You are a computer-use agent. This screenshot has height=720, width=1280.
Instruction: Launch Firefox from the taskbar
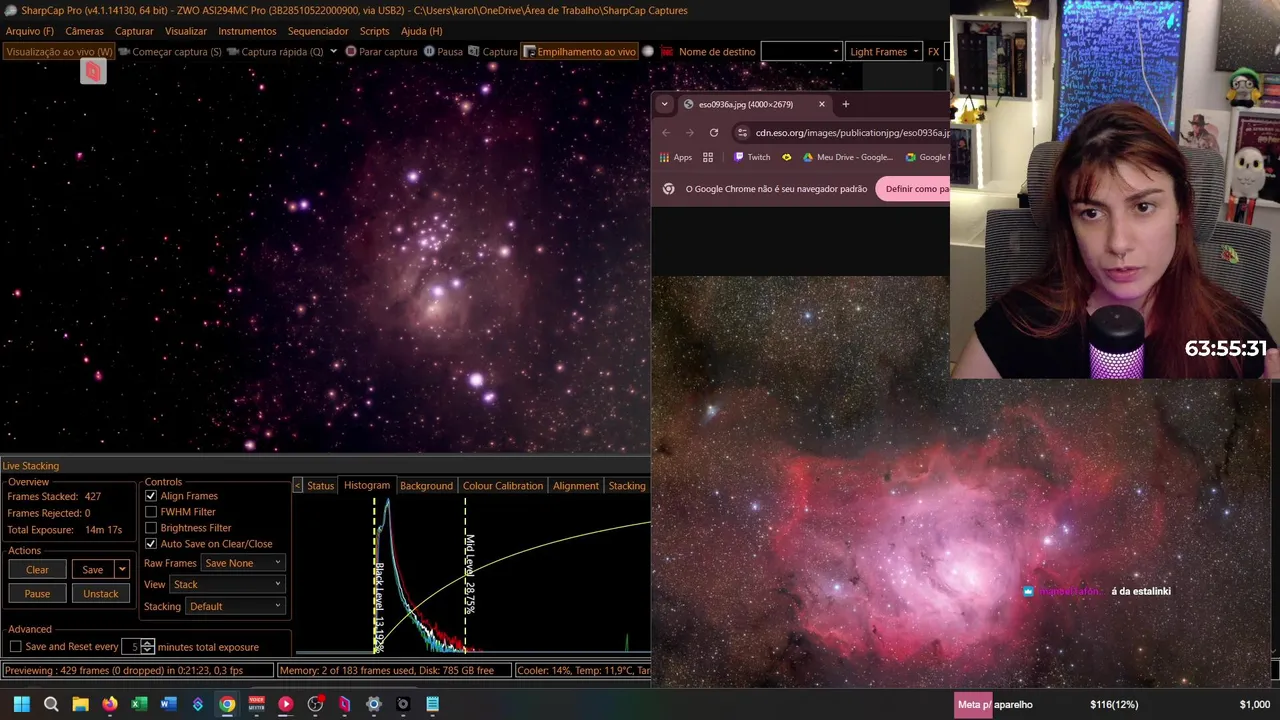click(x=110, y=704)
